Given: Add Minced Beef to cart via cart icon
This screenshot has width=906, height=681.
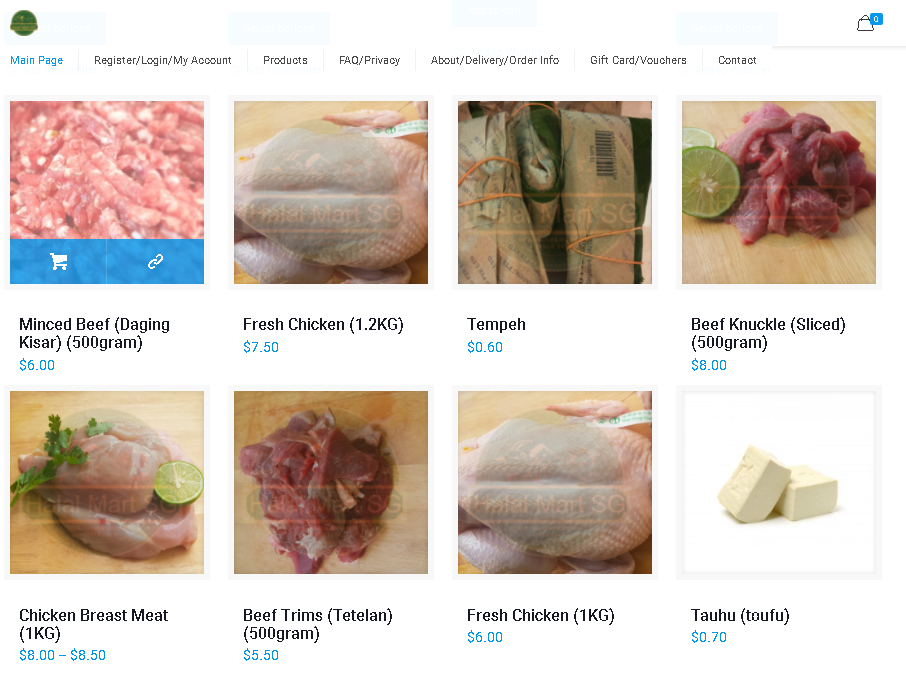Looking at the screenshot, I should [58, 262].
